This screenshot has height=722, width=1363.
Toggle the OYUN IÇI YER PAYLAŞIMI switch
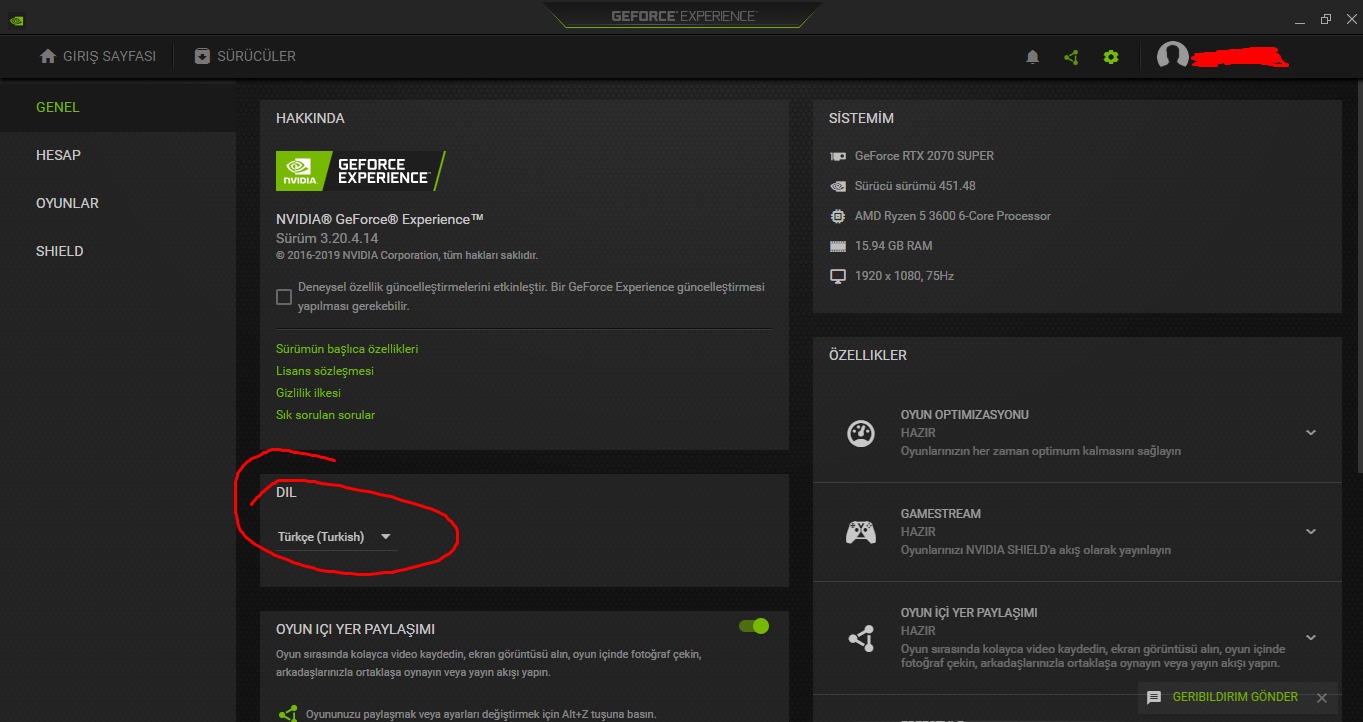(754, 626)
